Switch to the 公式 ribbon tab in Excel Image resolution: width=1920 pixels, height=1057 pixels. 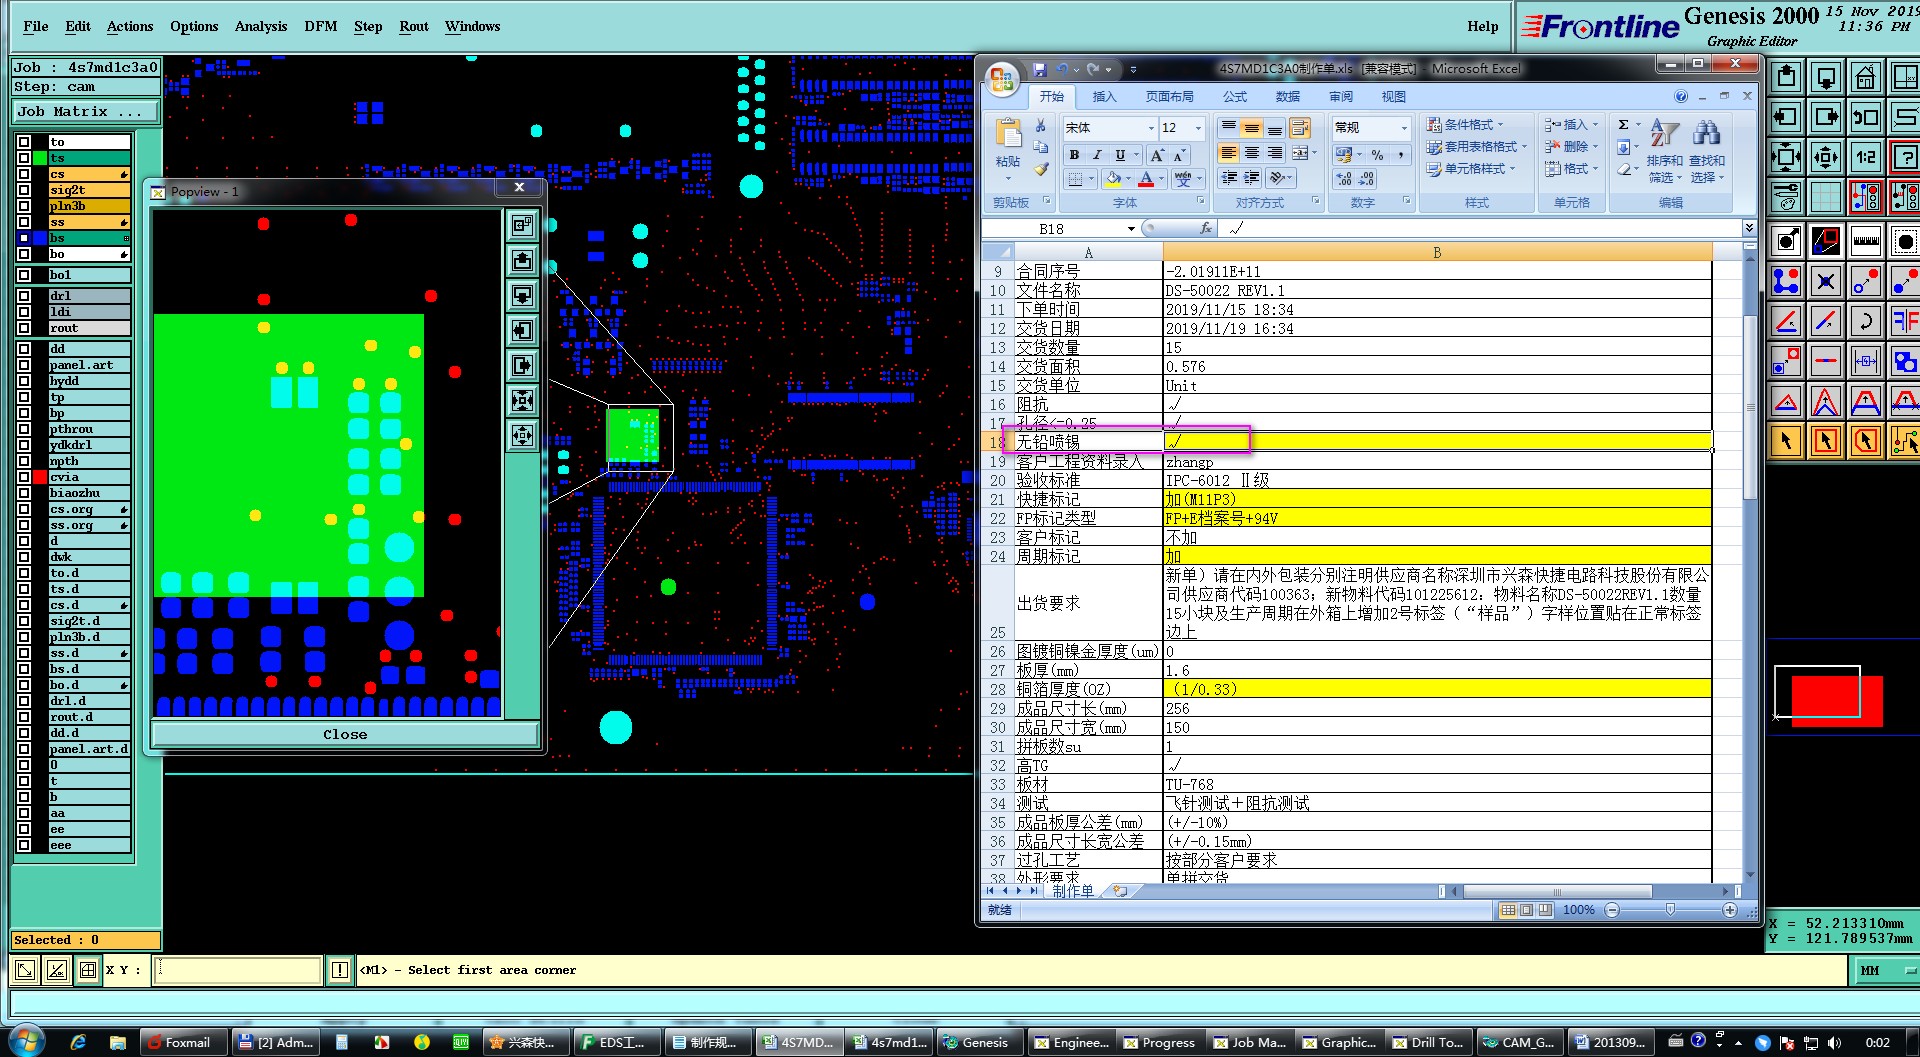click(1235, 97)
